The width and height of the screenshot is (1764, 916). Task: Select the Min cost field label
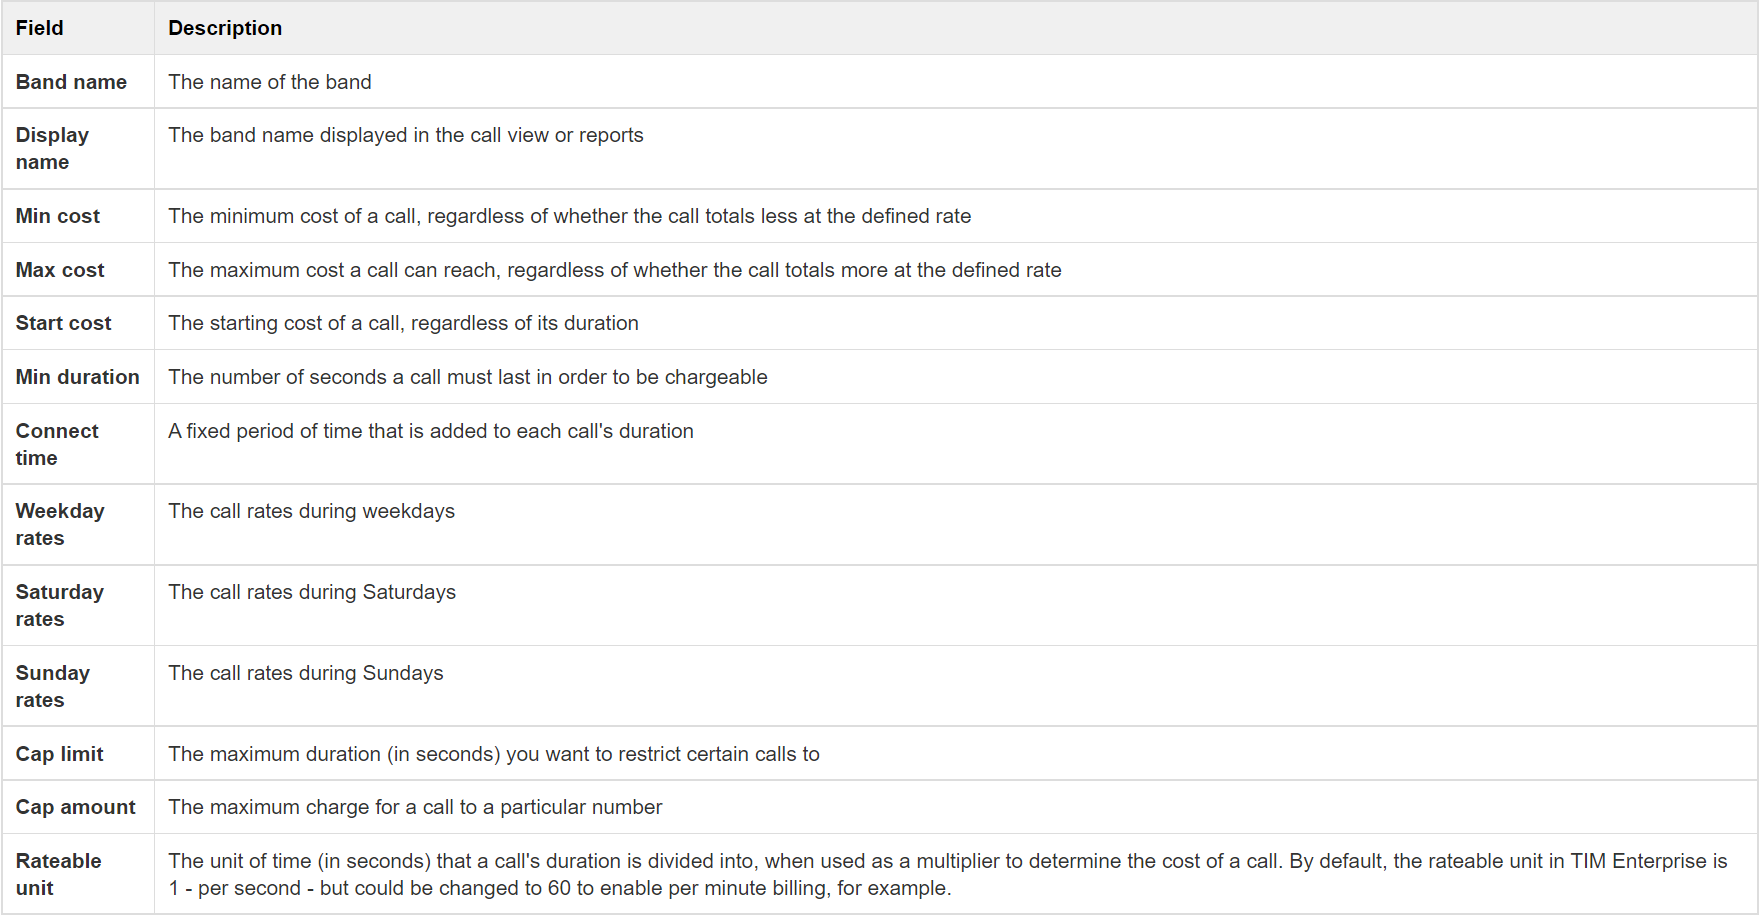[x=58, y=216]
